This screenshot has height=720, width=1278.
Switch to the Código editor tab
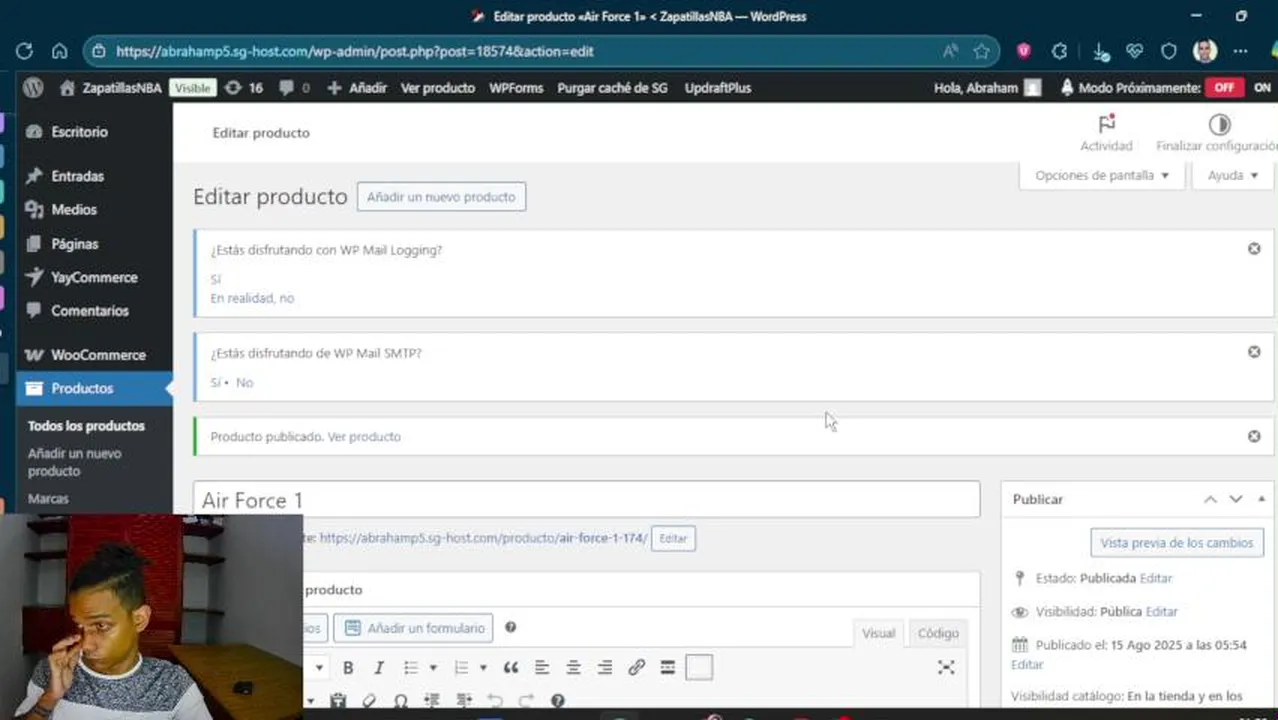[x=938, y=633]
